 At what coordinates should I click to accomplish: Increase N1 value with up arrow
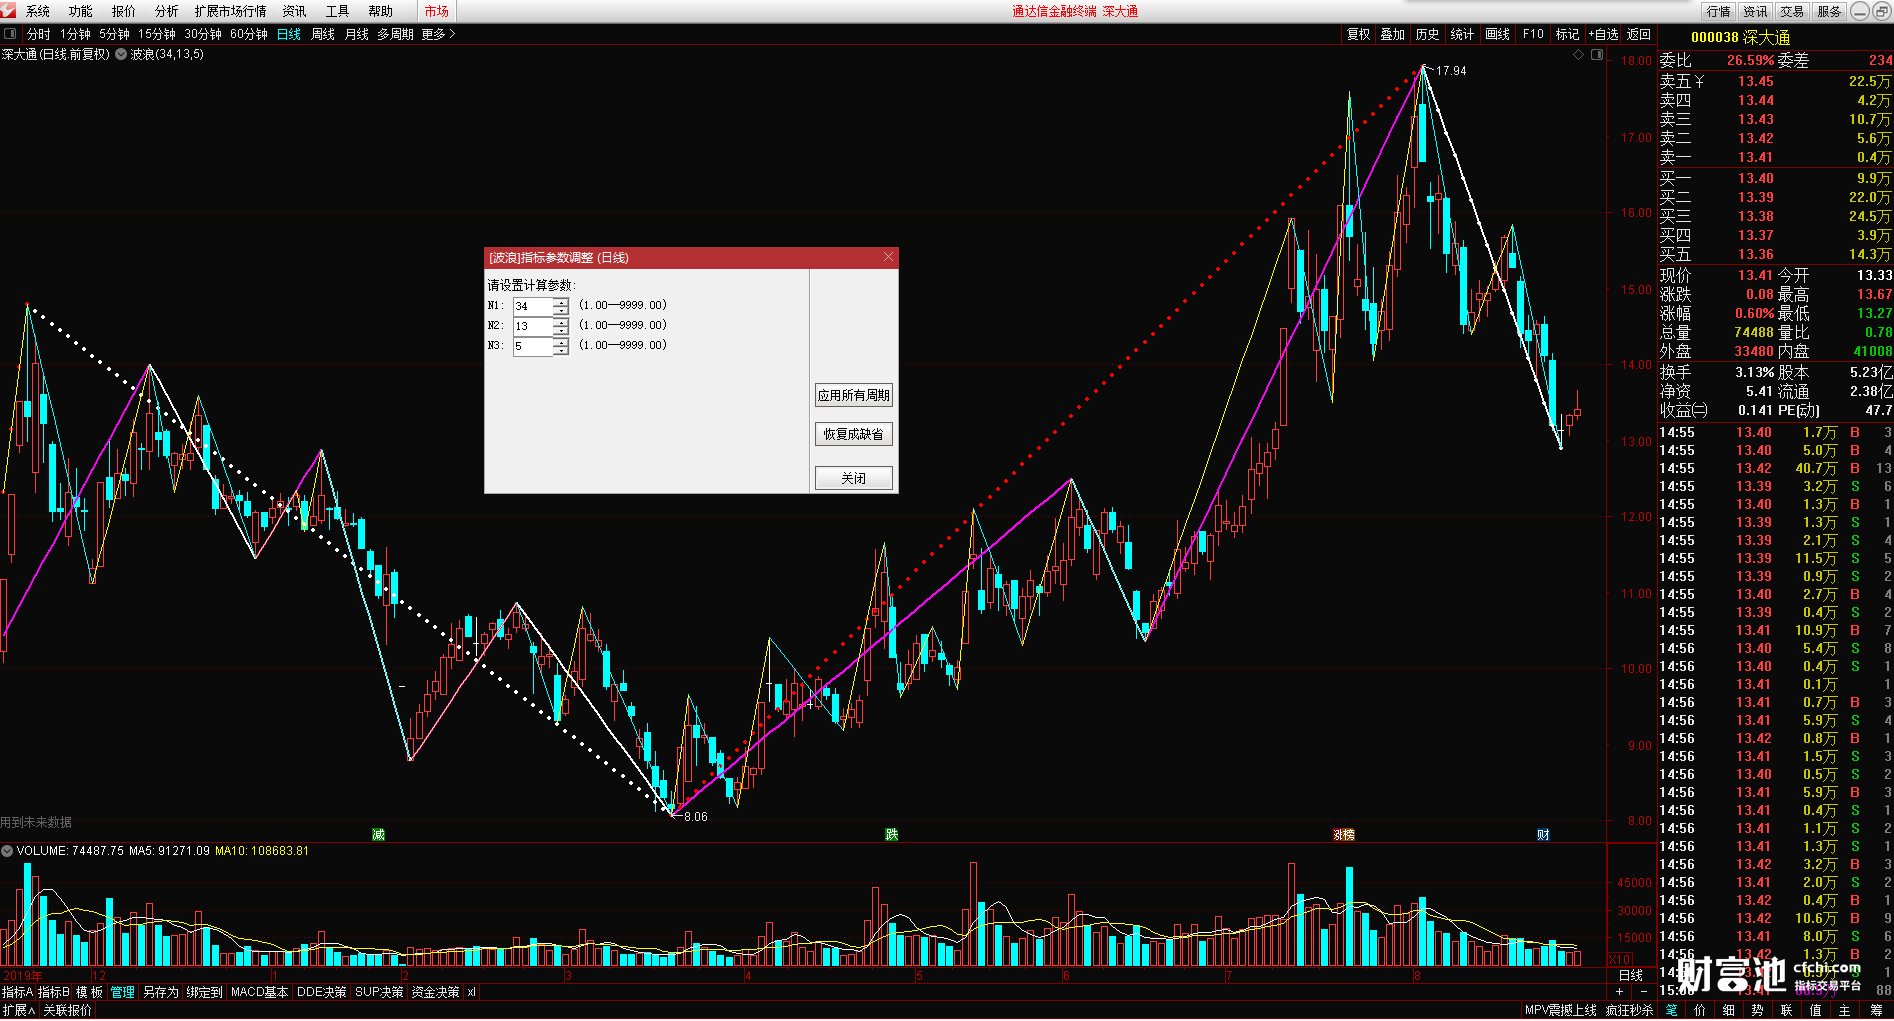pos(561,302)
